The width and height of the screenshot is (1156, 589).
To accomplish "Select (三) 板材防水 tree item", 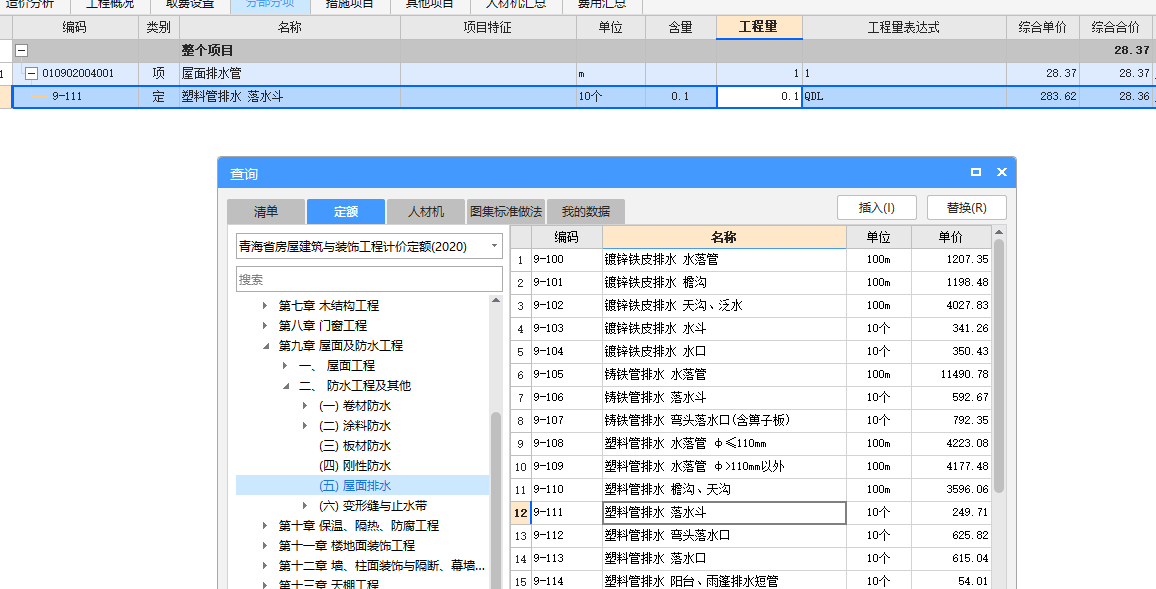I will click(355, 446).
